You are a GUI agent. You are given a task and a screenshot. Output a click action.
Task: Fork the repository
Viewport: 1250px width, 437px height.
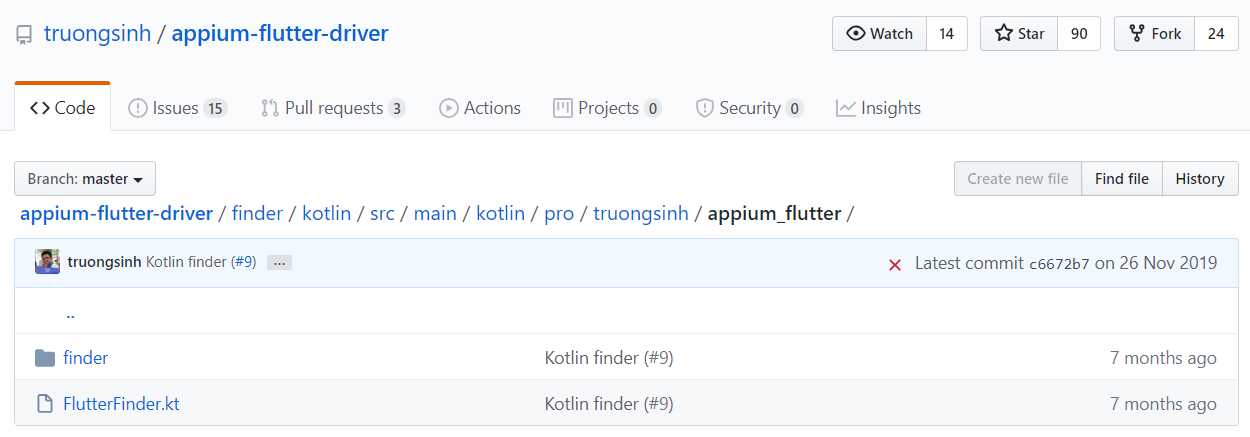coord(1154,34)
